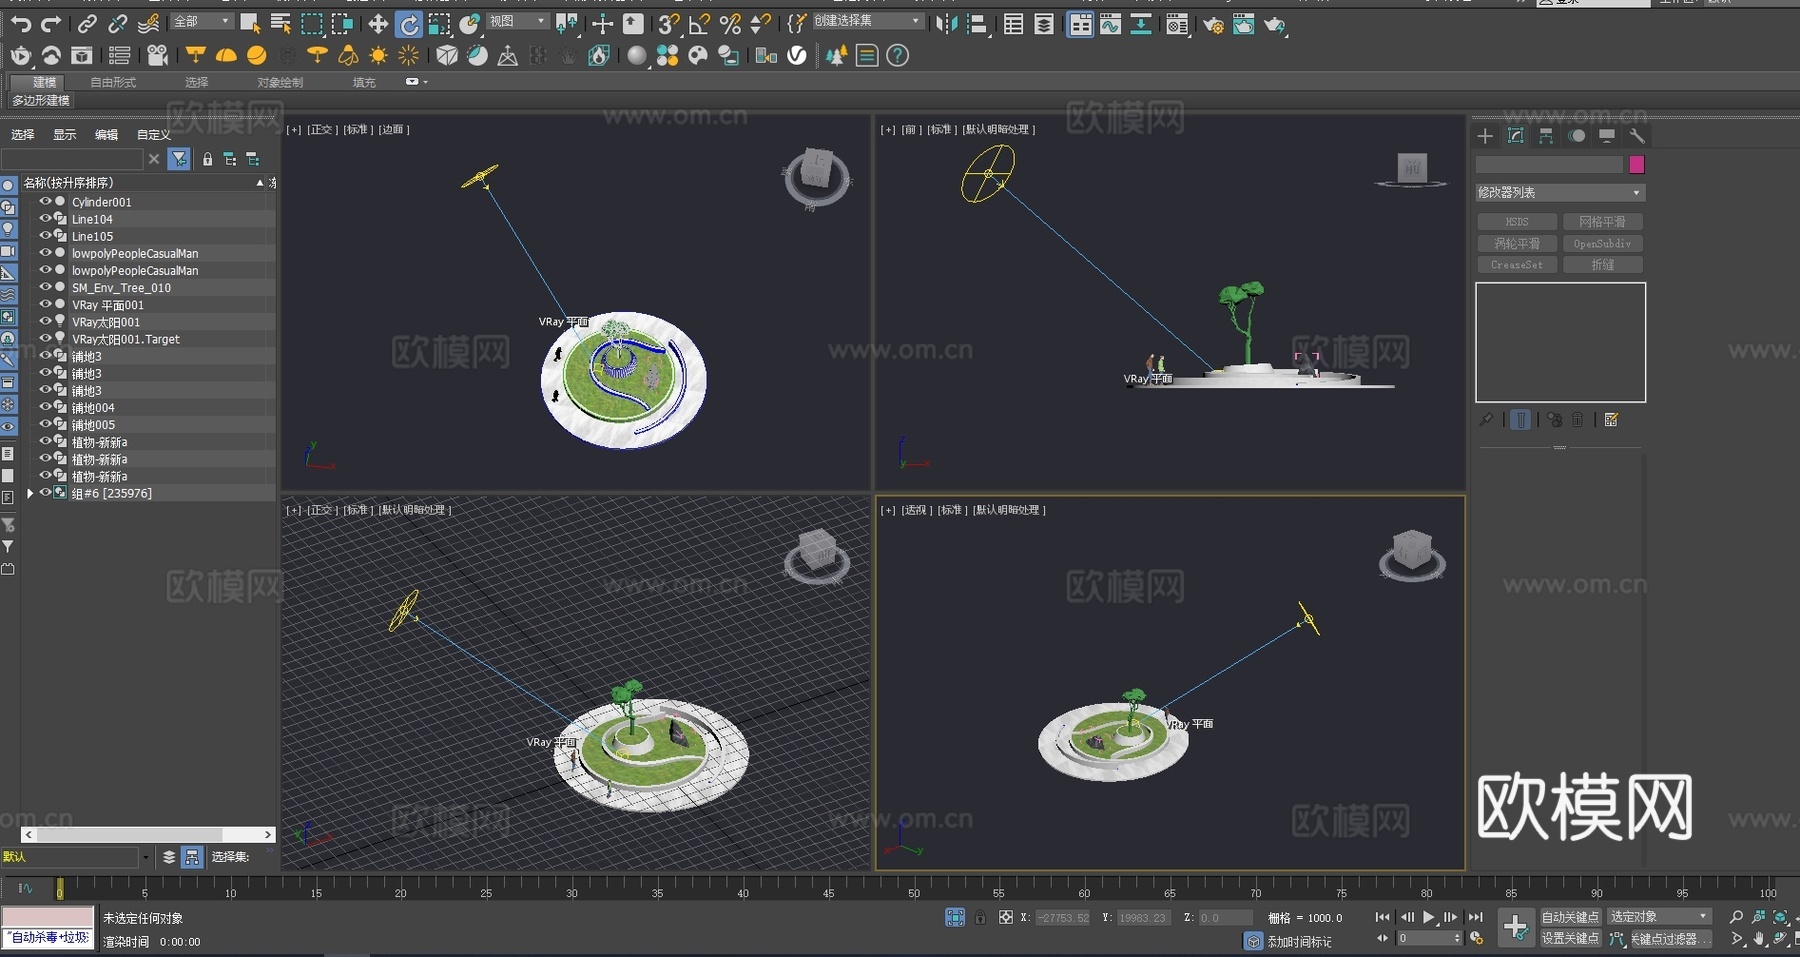Choose the Rectangular Selection Region tool
Image resolution: width=1800 pixels, height=957 pixels.
tap(312, 24)
